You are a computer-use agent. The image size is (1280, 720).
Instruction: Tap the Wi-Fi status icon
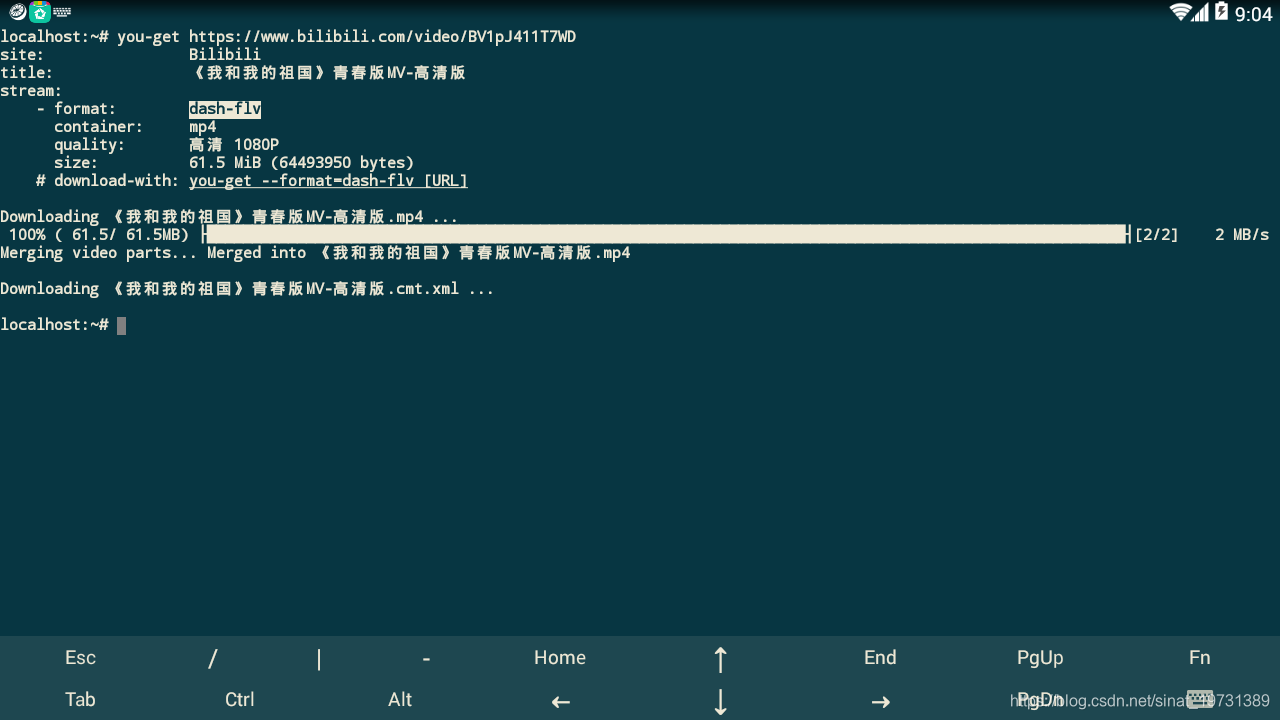1180,12
